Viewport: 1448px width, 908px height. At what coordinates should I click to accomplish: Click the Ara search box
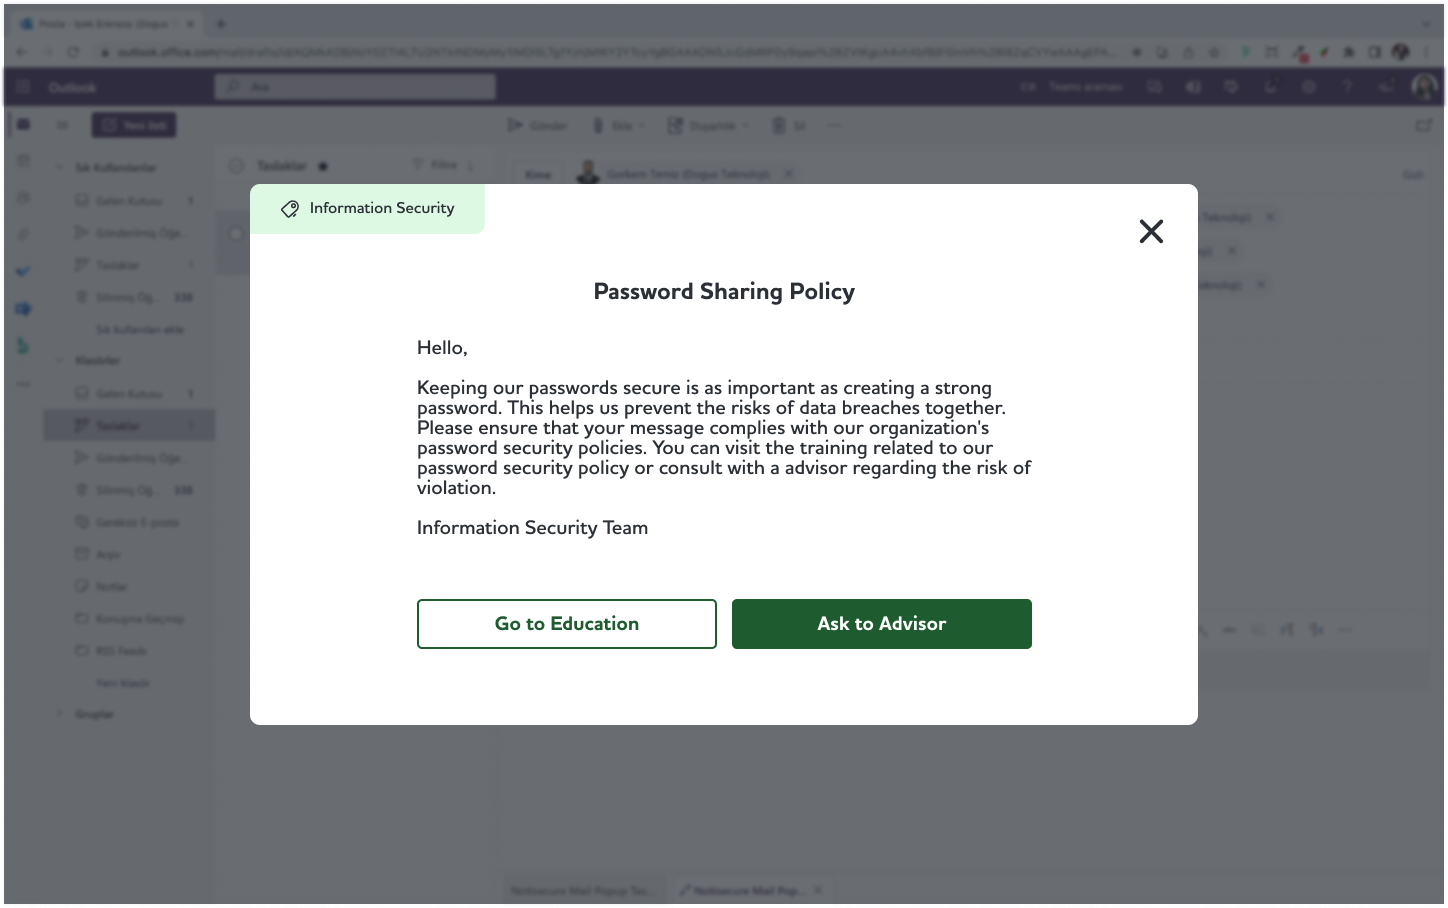coord(355,87)
